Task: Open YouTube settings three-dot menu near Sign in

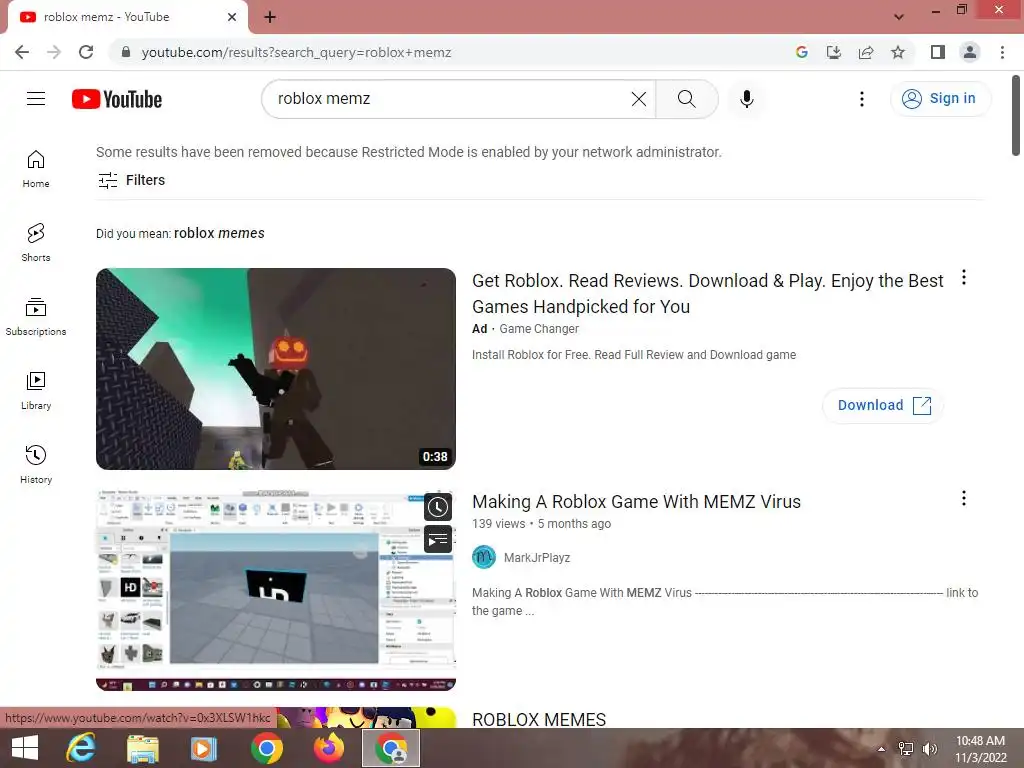Action: pos(861,99)
